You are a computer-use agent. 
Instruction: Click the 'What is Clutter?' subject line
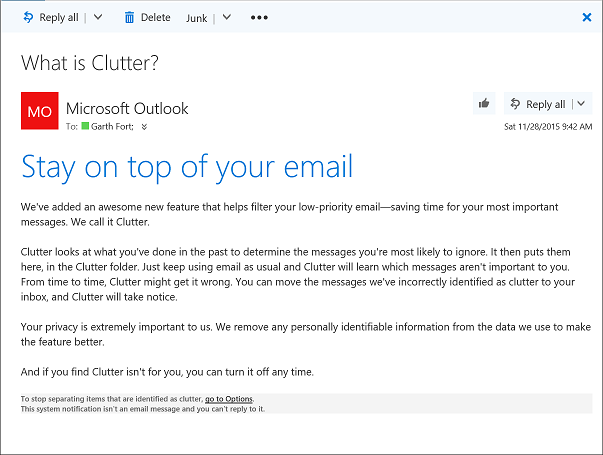[90, 63]
